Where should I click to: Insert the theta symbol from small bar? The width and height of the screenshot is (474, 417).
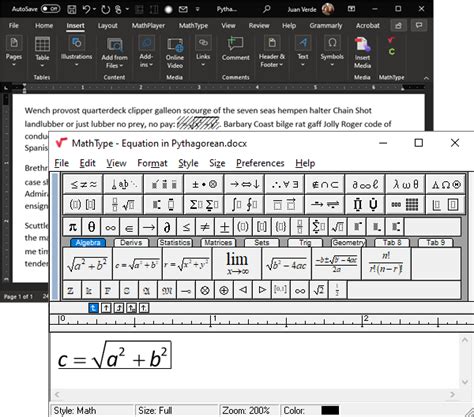tap(91, 227)
